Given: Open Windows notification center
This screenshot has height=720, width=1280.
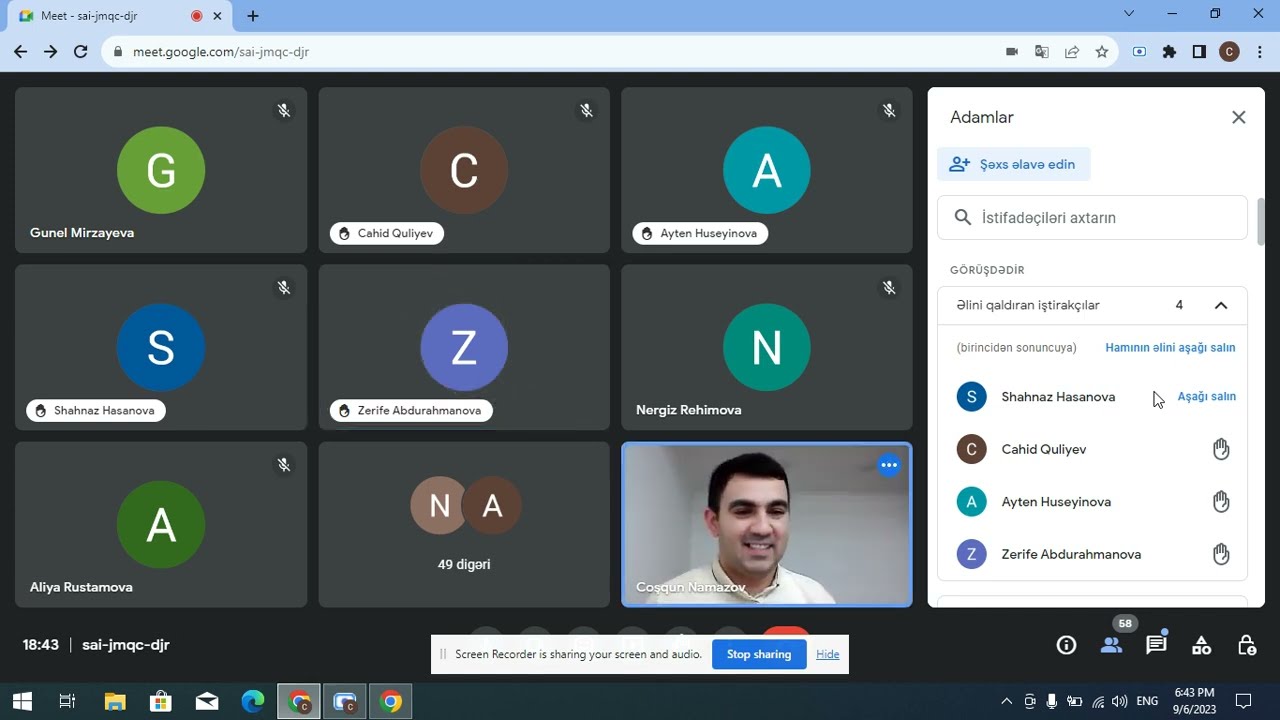Looking at the screenshot, I should tap(1243, 701).
